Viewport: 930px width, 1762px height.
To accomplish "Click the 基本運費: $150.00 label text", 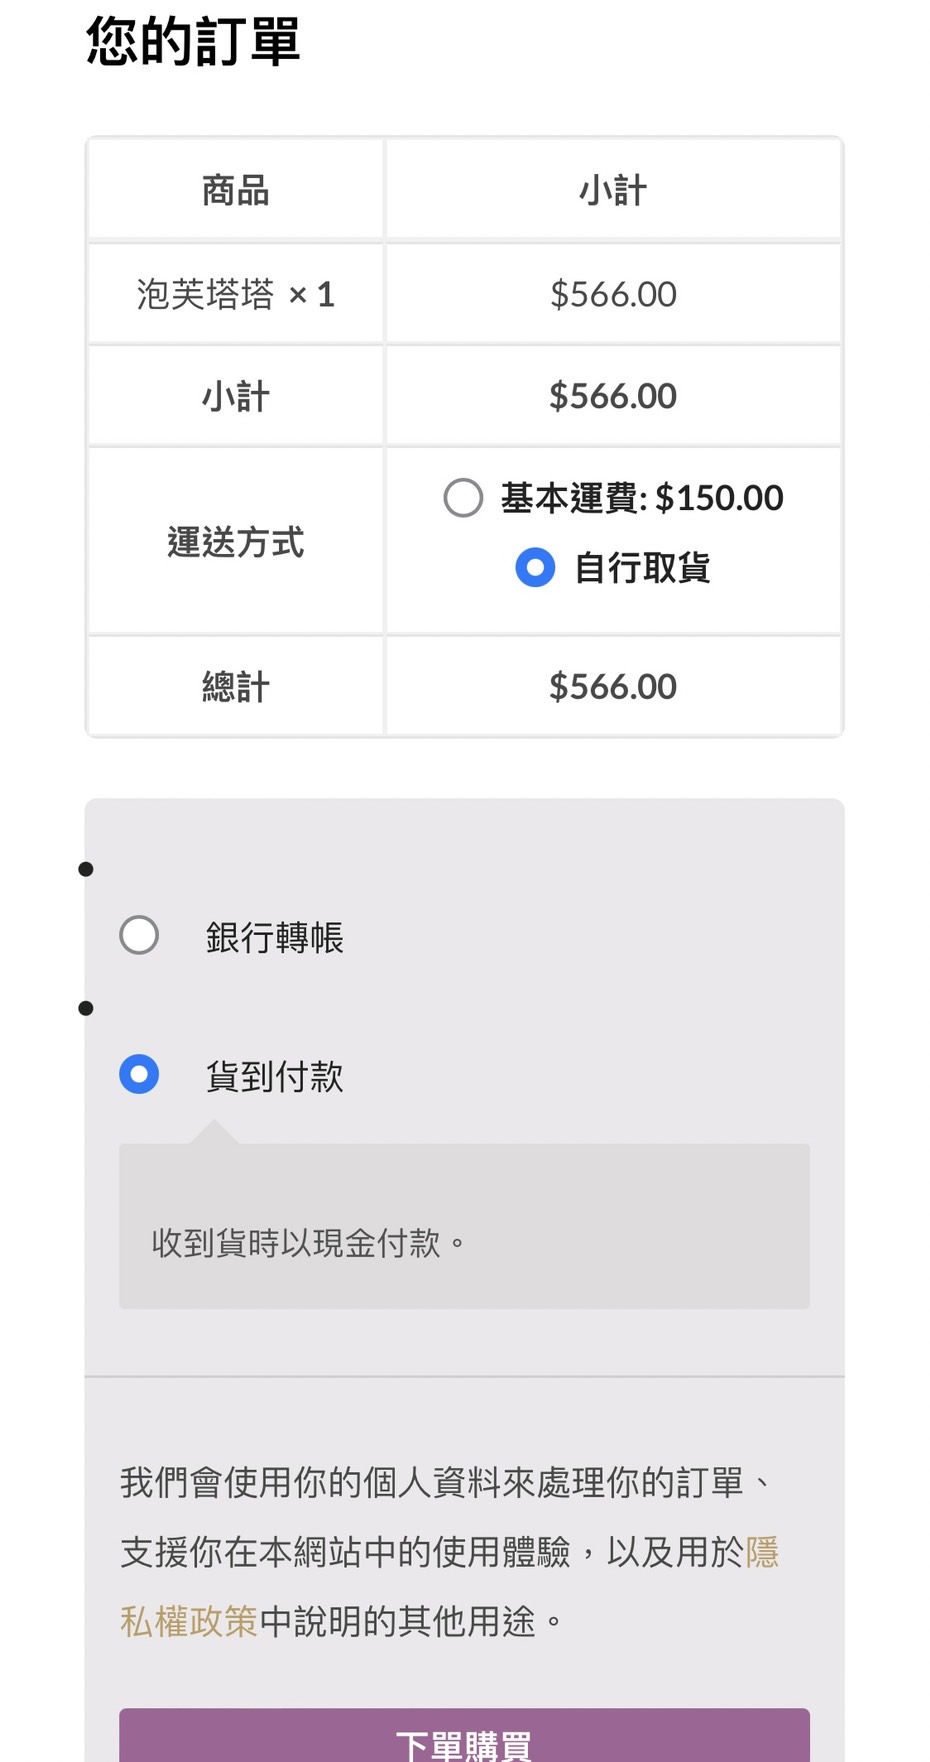I will pyautogui.click(x=641, y=498).
